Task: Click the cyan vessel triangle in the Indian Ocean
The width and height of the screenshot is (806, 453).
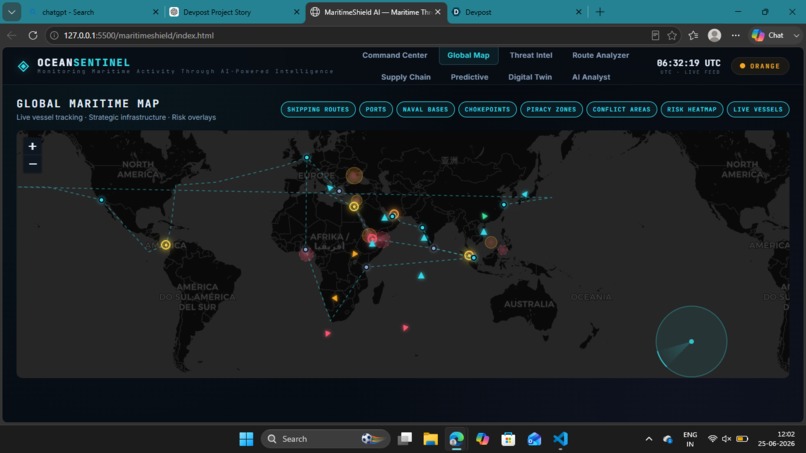Action: click(421, 276)
